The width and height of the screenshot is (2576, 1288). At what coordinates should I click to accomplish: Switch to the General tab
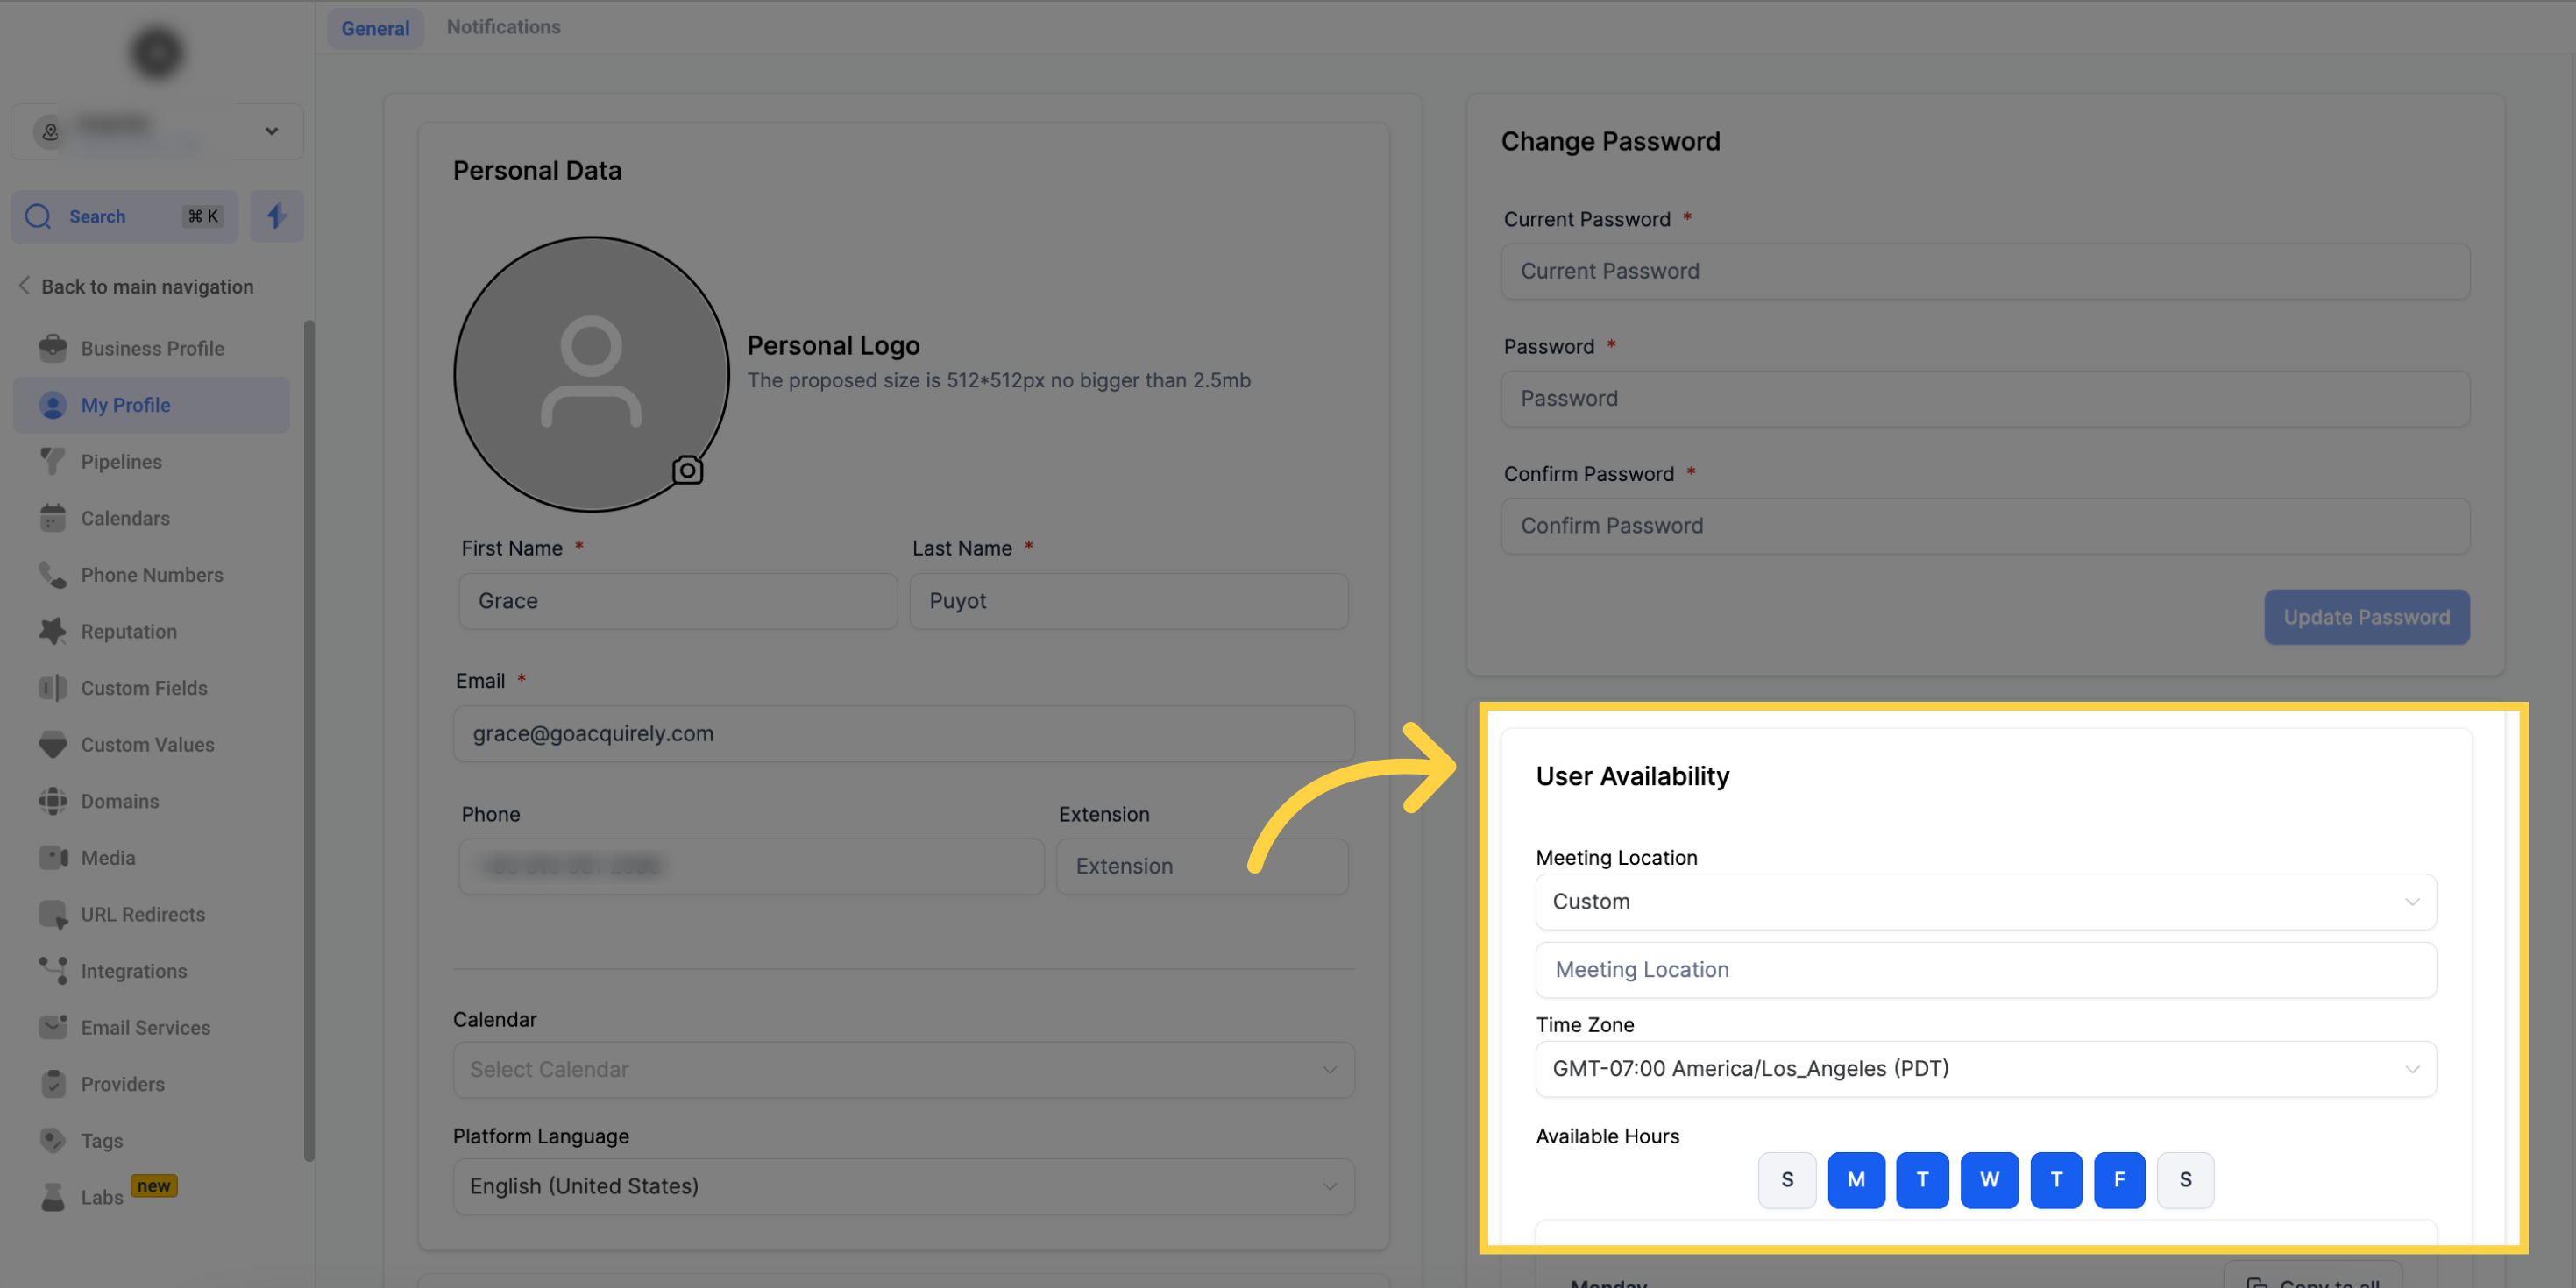374,25
